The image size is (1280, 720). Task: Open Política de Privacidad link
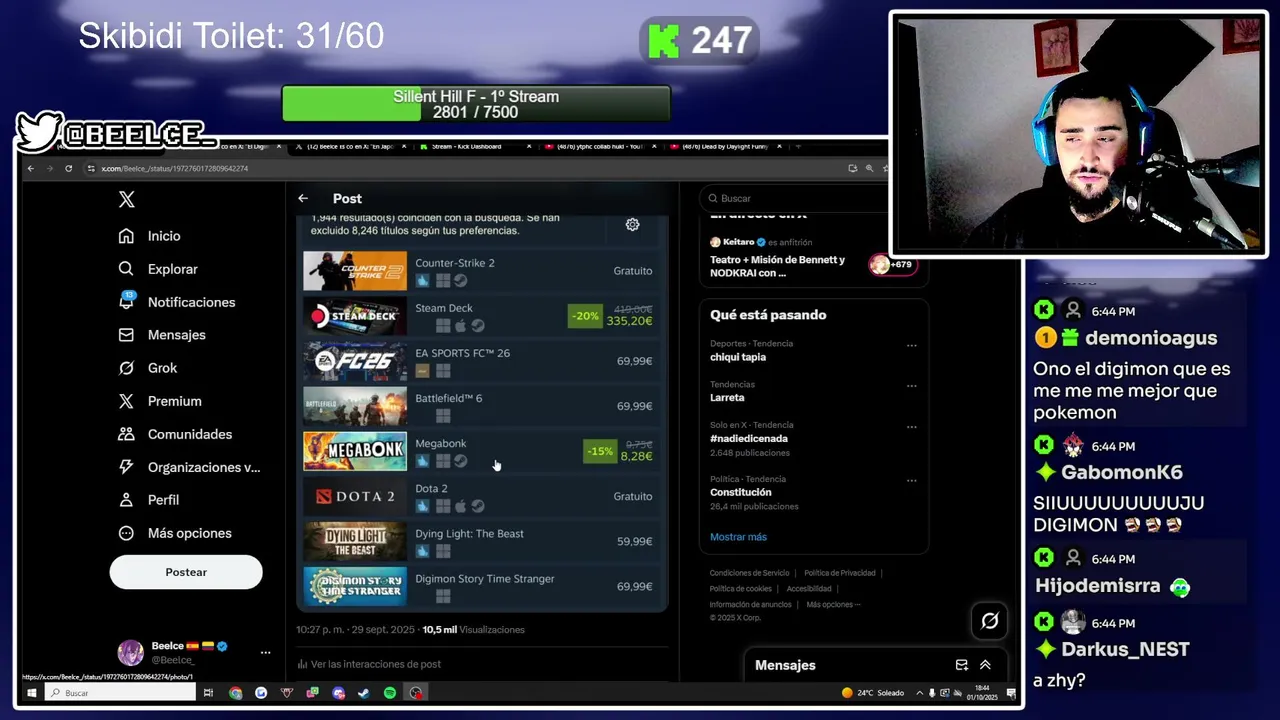click(840, 573)
